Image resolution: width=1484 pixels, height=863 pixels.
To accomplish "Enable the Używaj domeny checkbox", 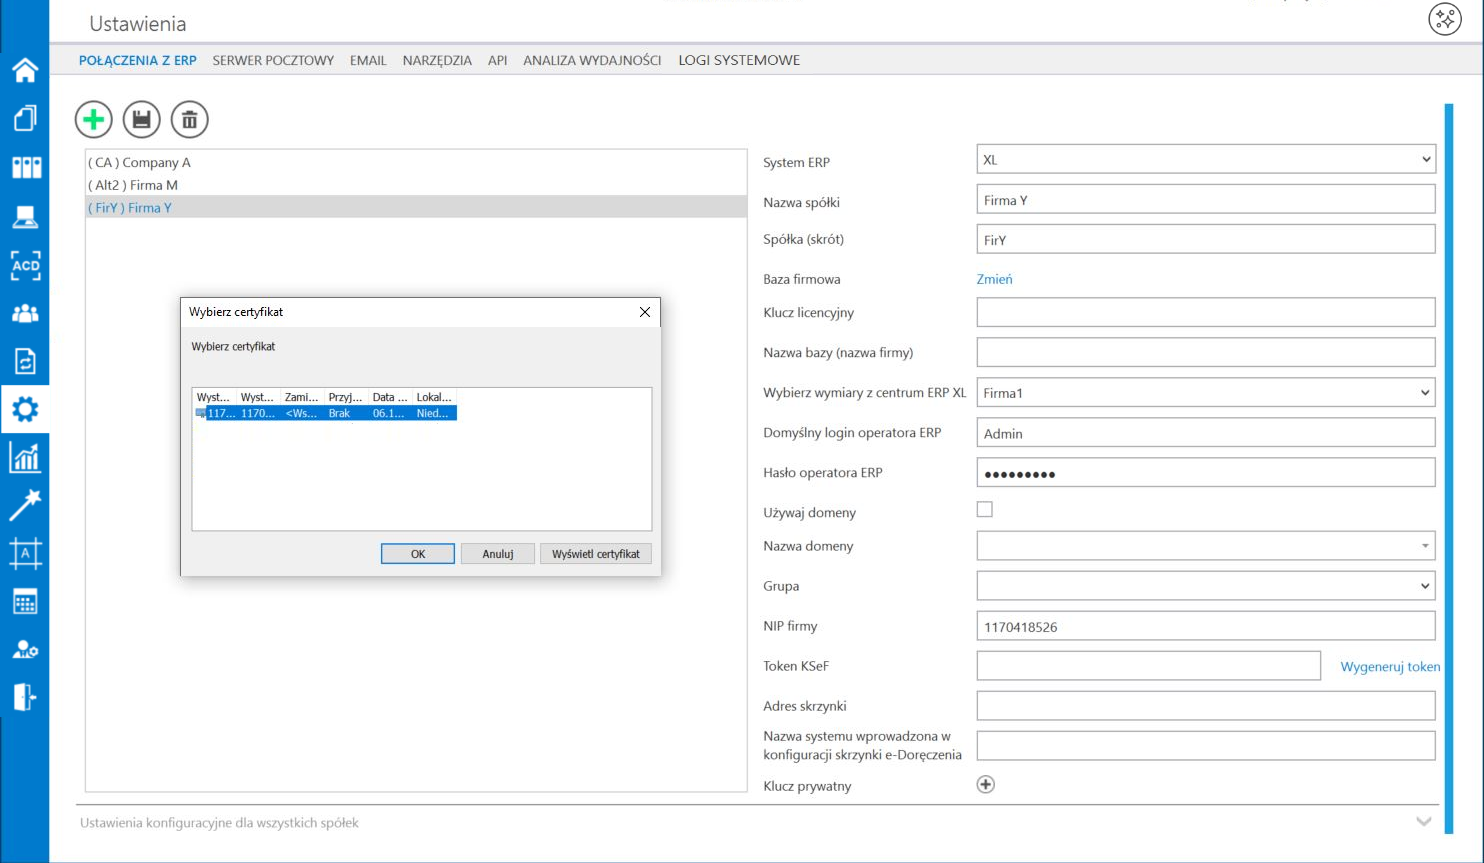I will pos(985,510).
